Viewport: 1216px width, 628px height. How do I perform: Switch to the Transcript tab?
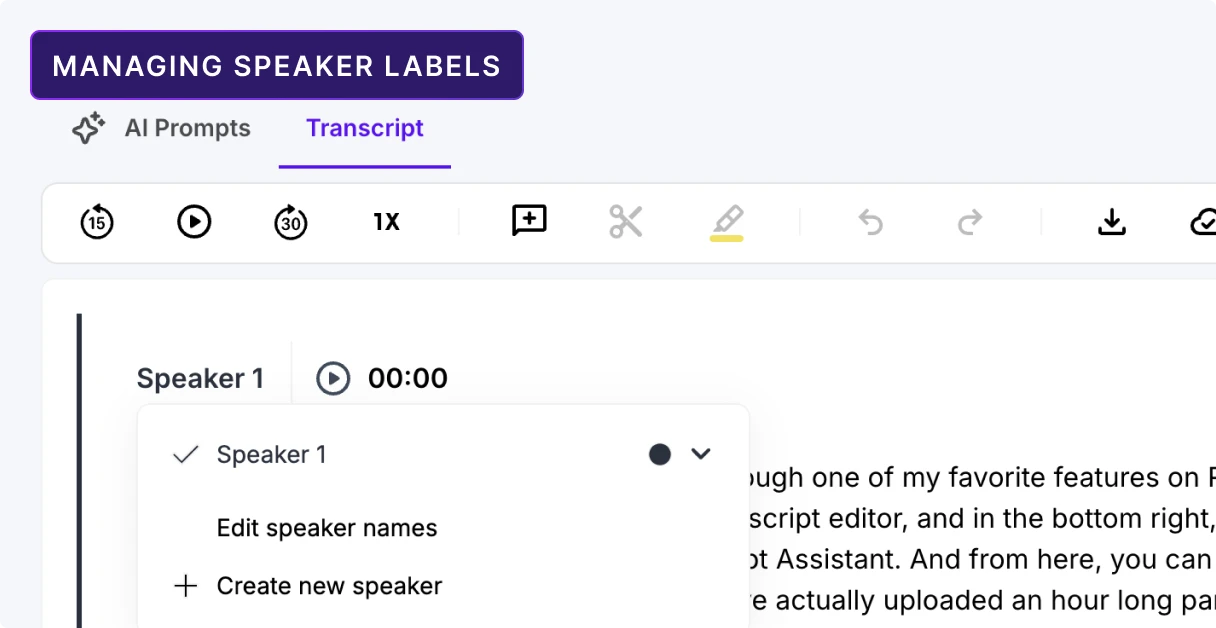(364, 128)
